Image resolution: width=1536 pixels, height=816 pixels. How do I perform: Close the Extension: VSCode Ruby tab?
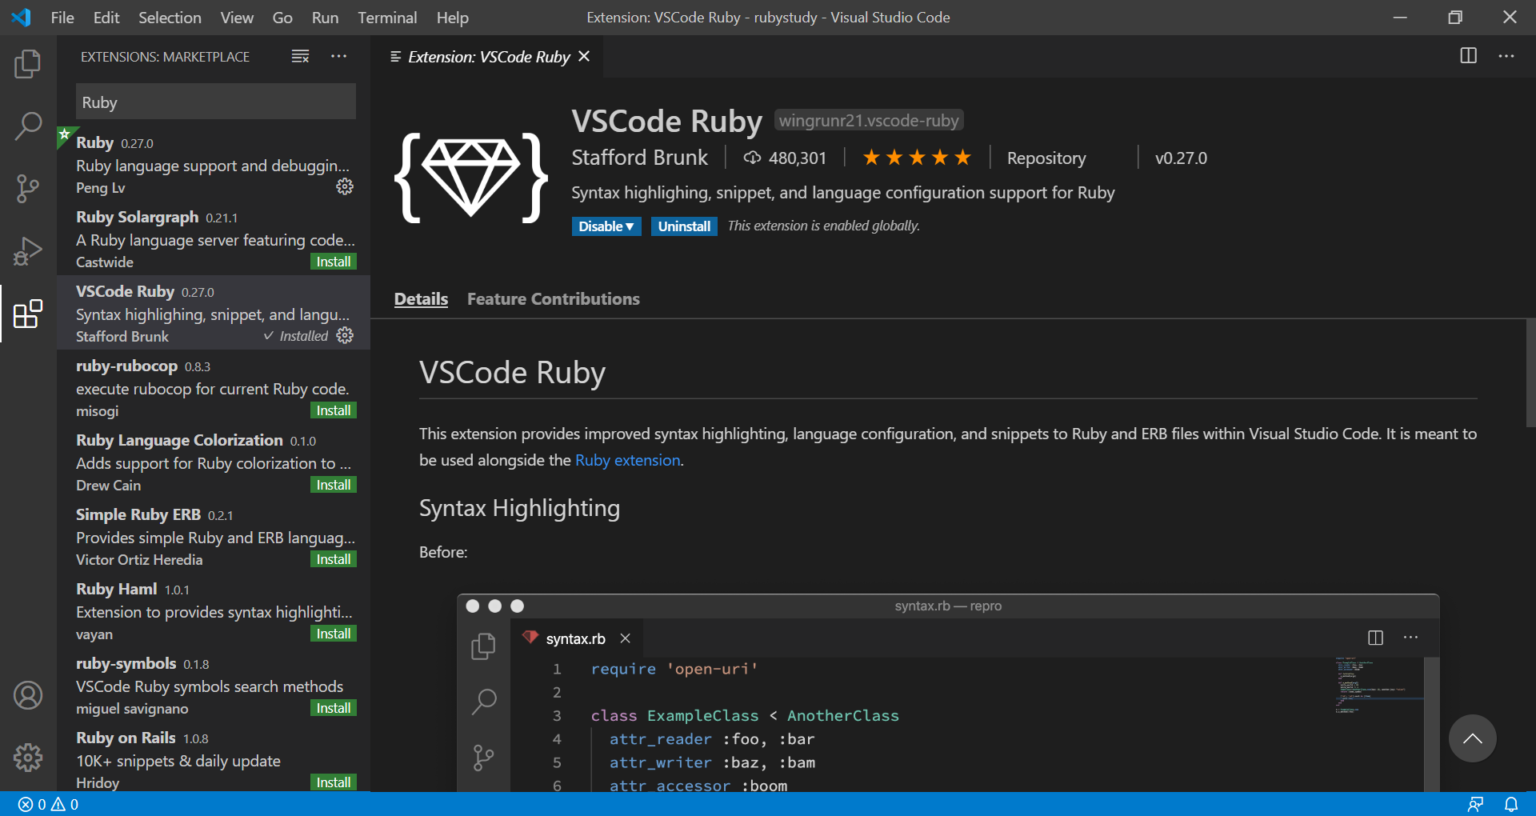[x=584, y=57]
